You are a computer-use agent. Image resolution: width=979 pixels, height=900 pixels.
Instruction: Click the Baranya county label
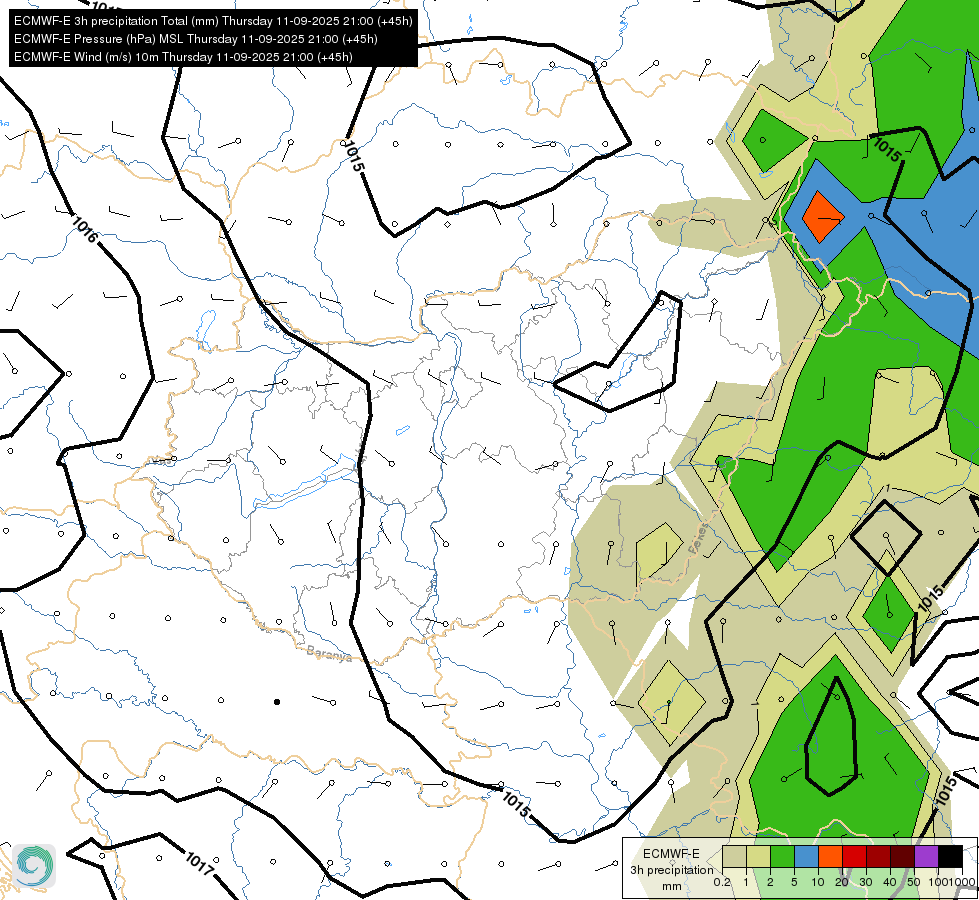(328, 653)
